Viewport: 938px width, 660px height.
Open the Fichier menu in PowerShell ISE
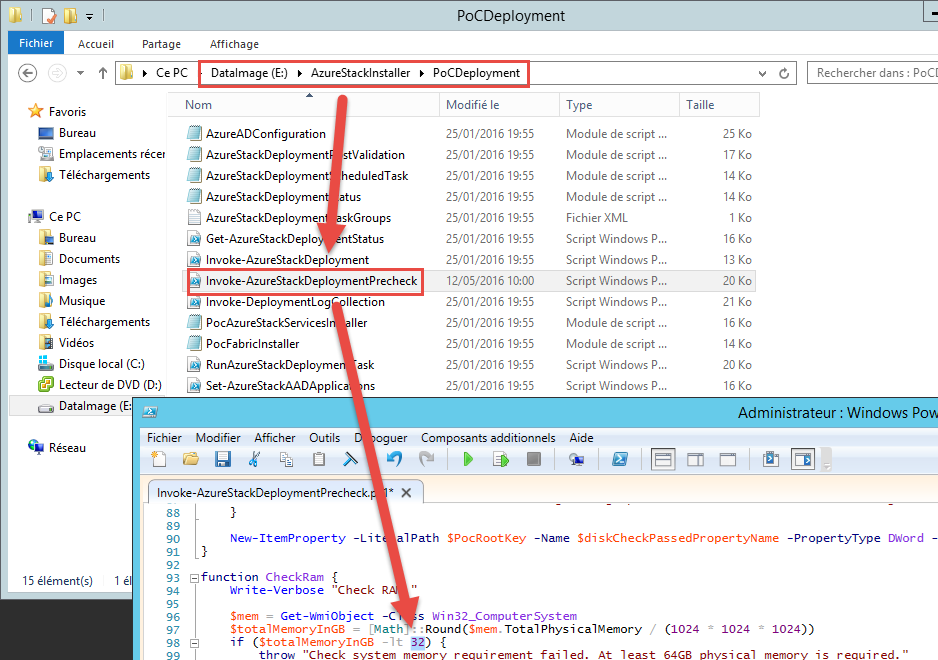164,438
